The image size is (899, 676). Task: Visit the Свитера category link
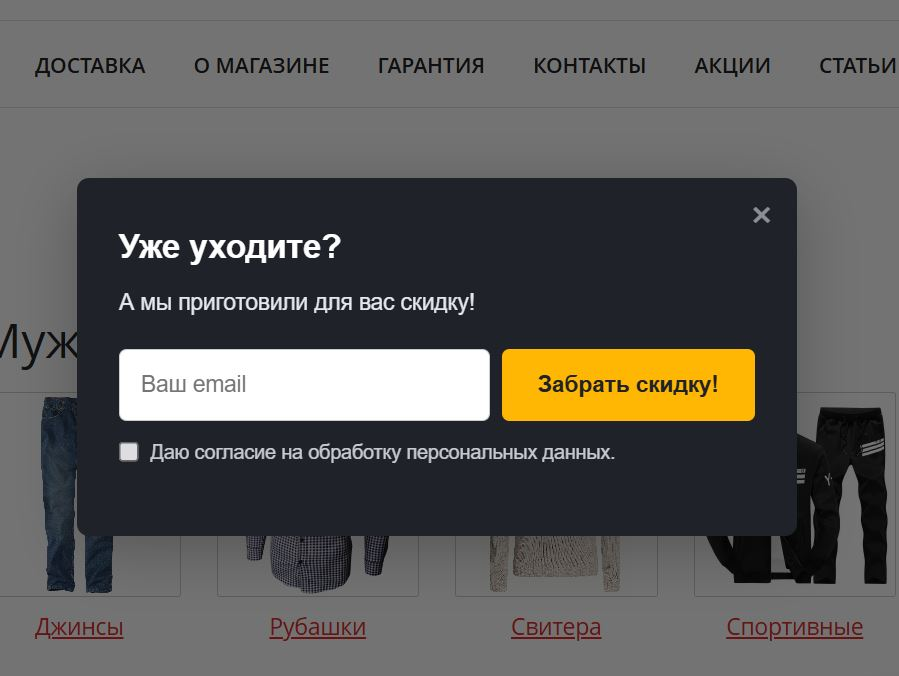[x=556, y=627]
